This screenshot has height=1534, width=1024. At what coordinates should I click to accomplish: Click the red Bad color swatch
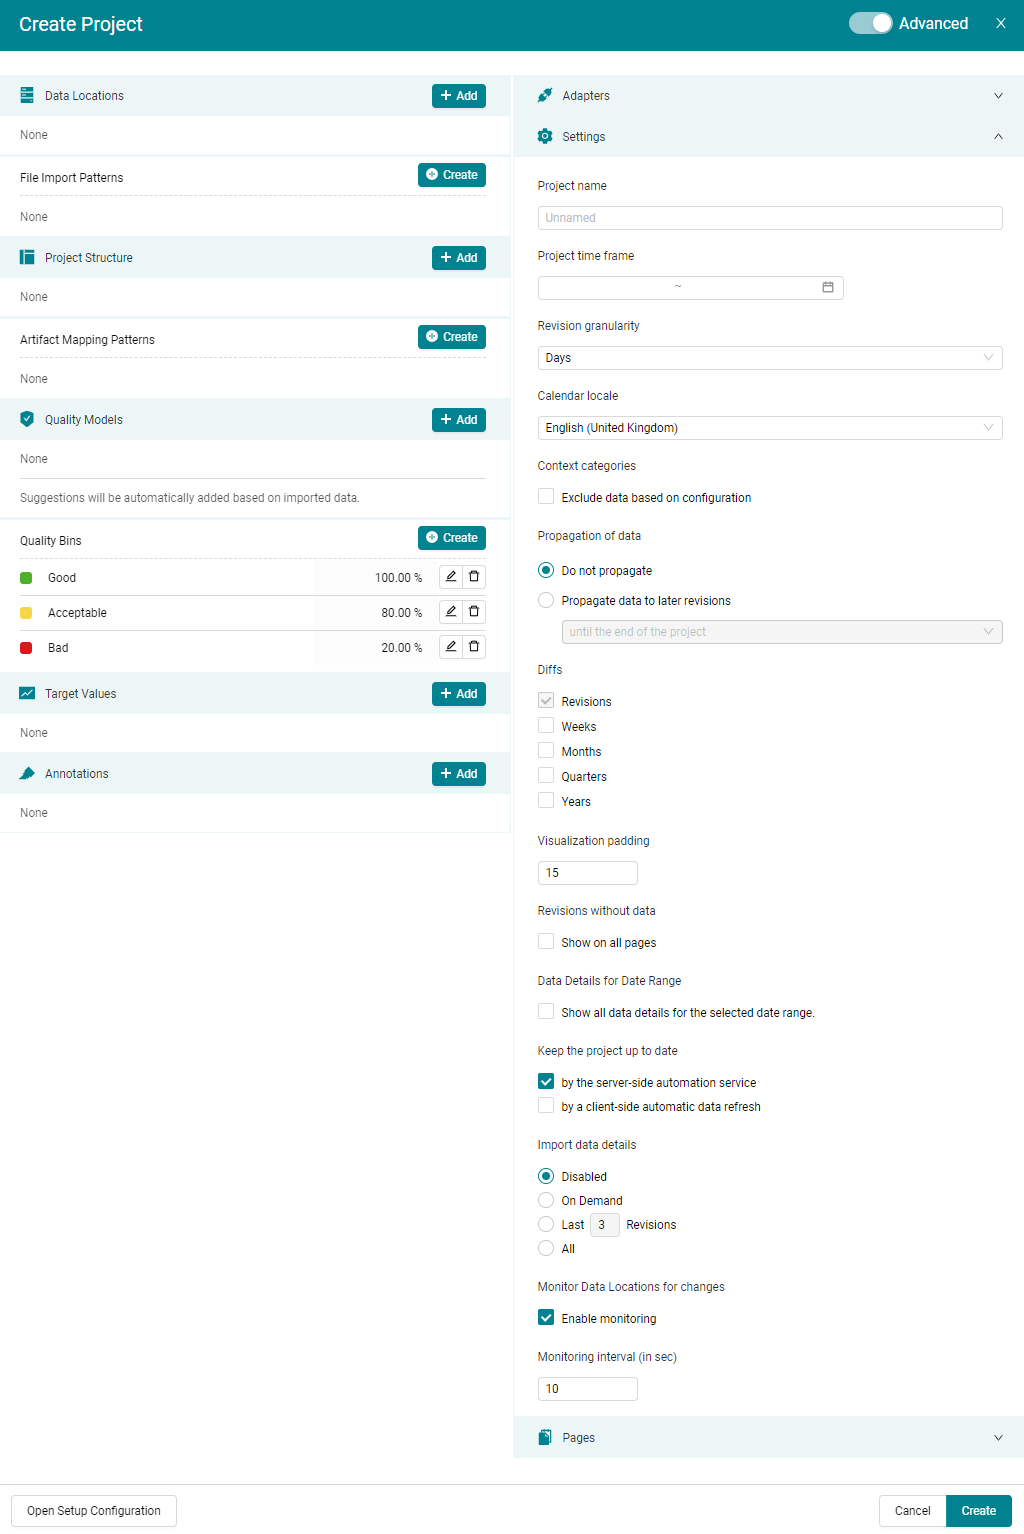tap(26, 648)
